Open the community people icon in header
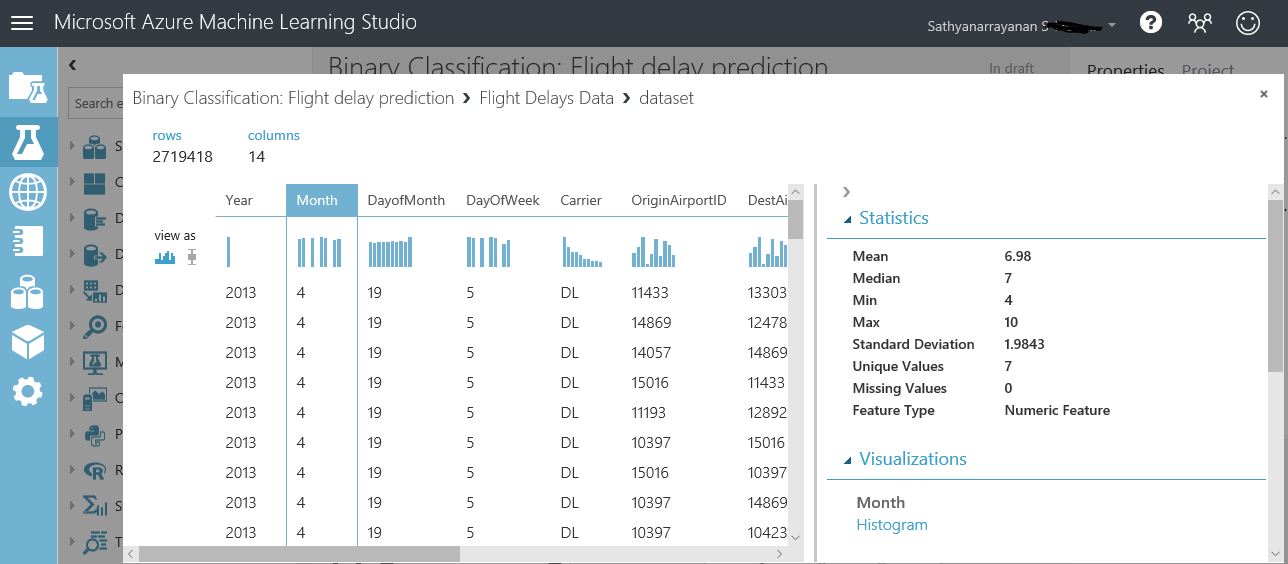The image size is (1288, 564). tap(1199, 23)
